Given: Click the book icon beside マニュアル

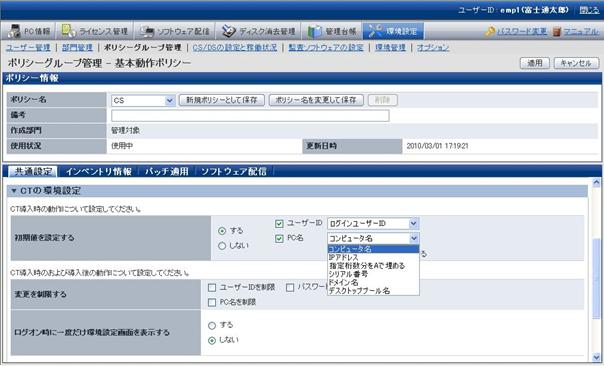Looking at the screenshot, I should [x=557, y=32].
